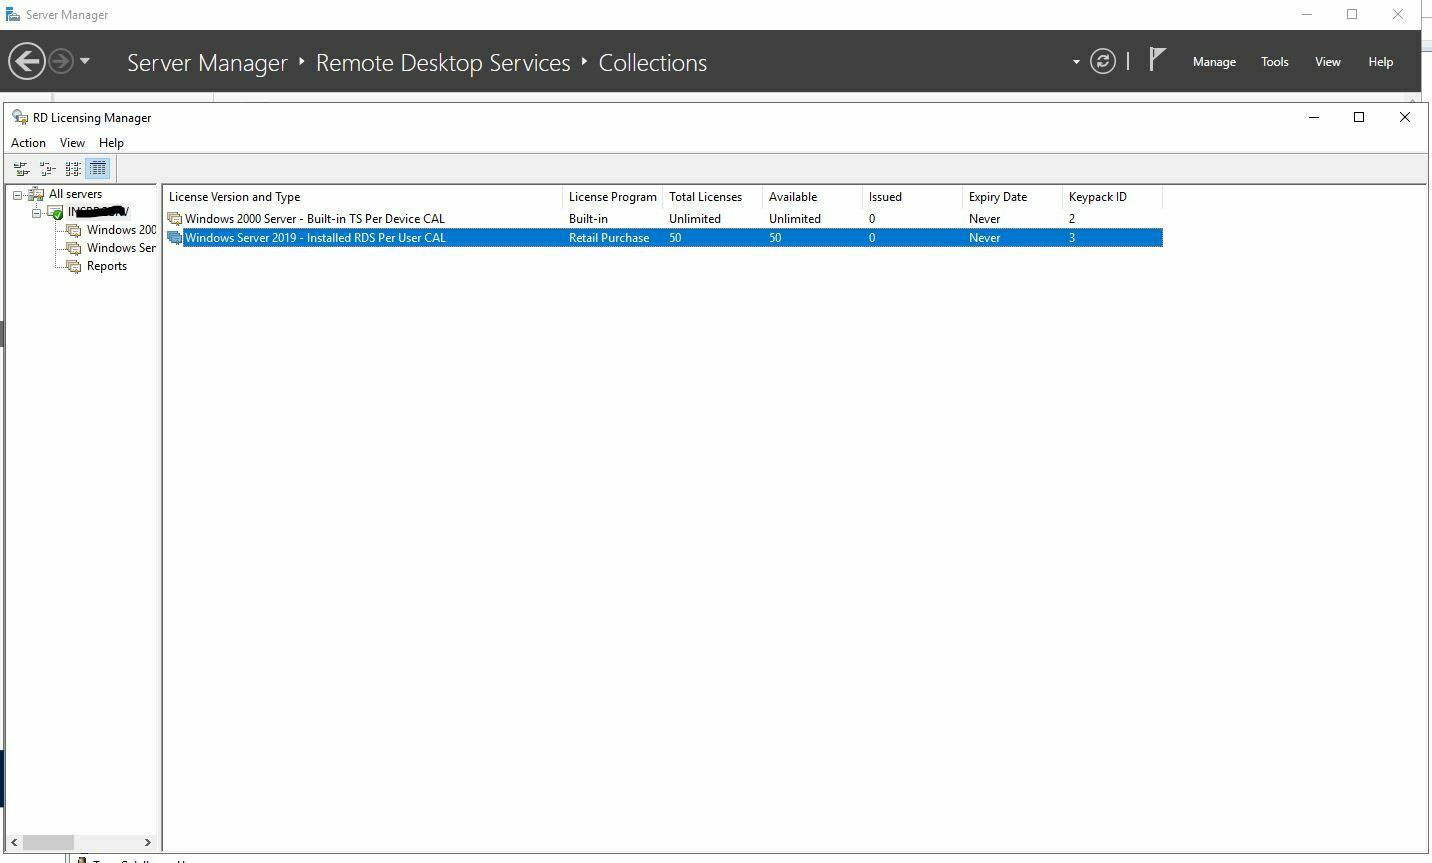Click the back navigation arrow in Server Manager

(x=26, y=61)
